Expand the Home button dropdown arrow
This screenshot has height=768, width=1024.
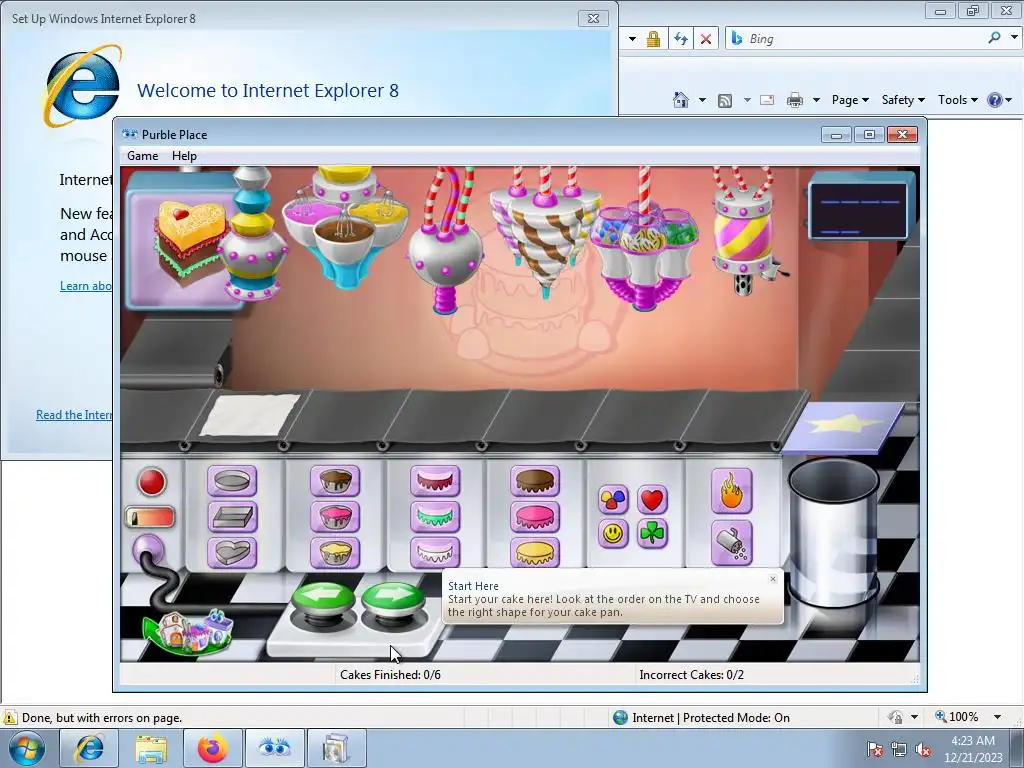click(702, 100)
